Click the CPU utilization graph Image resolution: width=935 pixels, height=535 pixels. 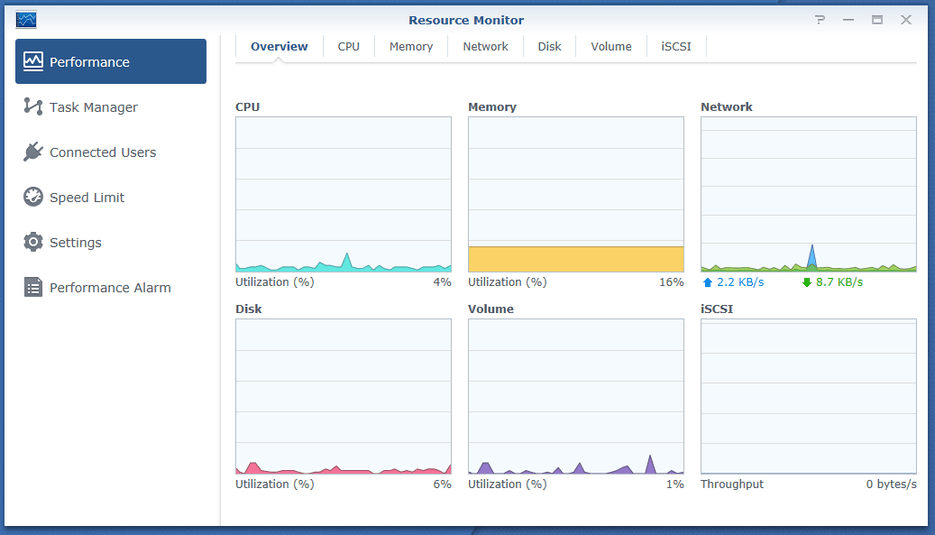[343, 194]
